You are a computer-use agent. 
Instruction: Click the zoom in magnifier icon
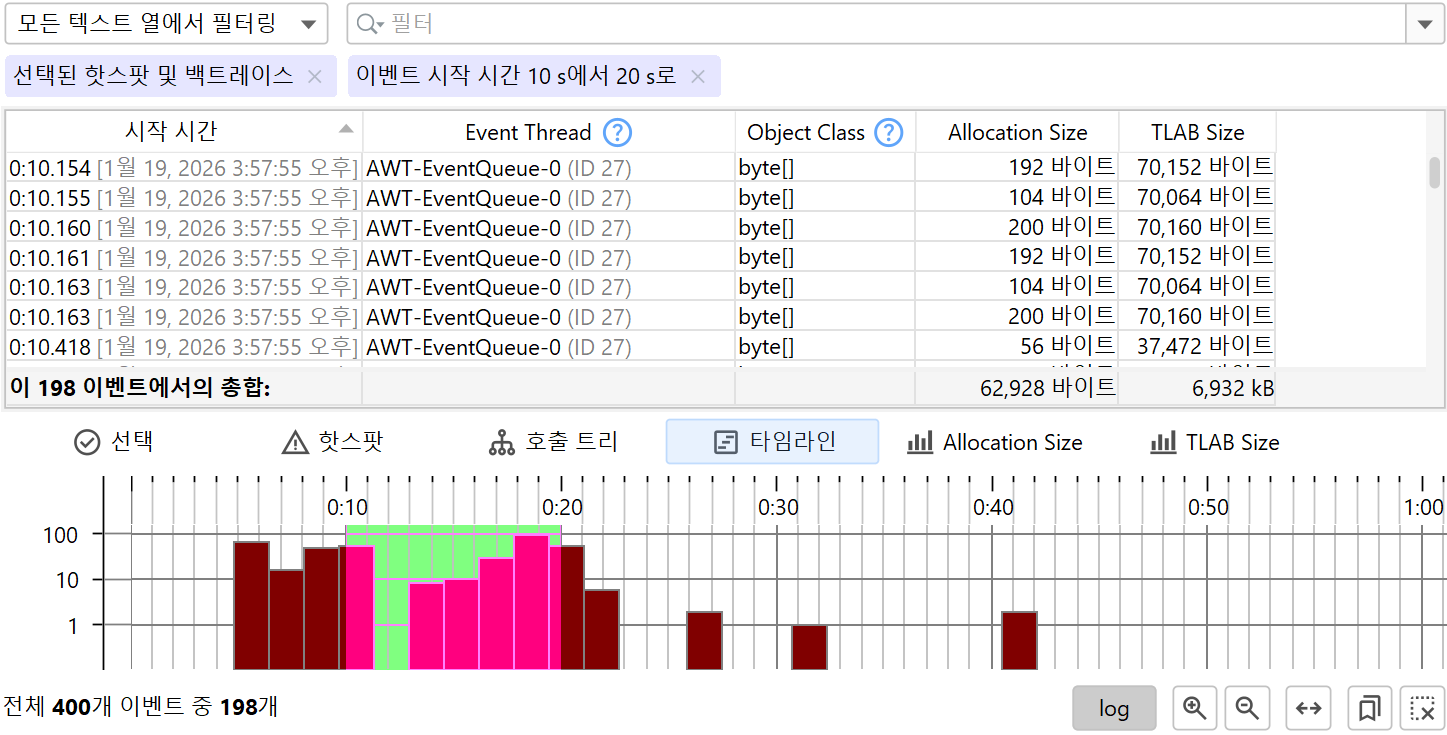(x=1194, y=708)
